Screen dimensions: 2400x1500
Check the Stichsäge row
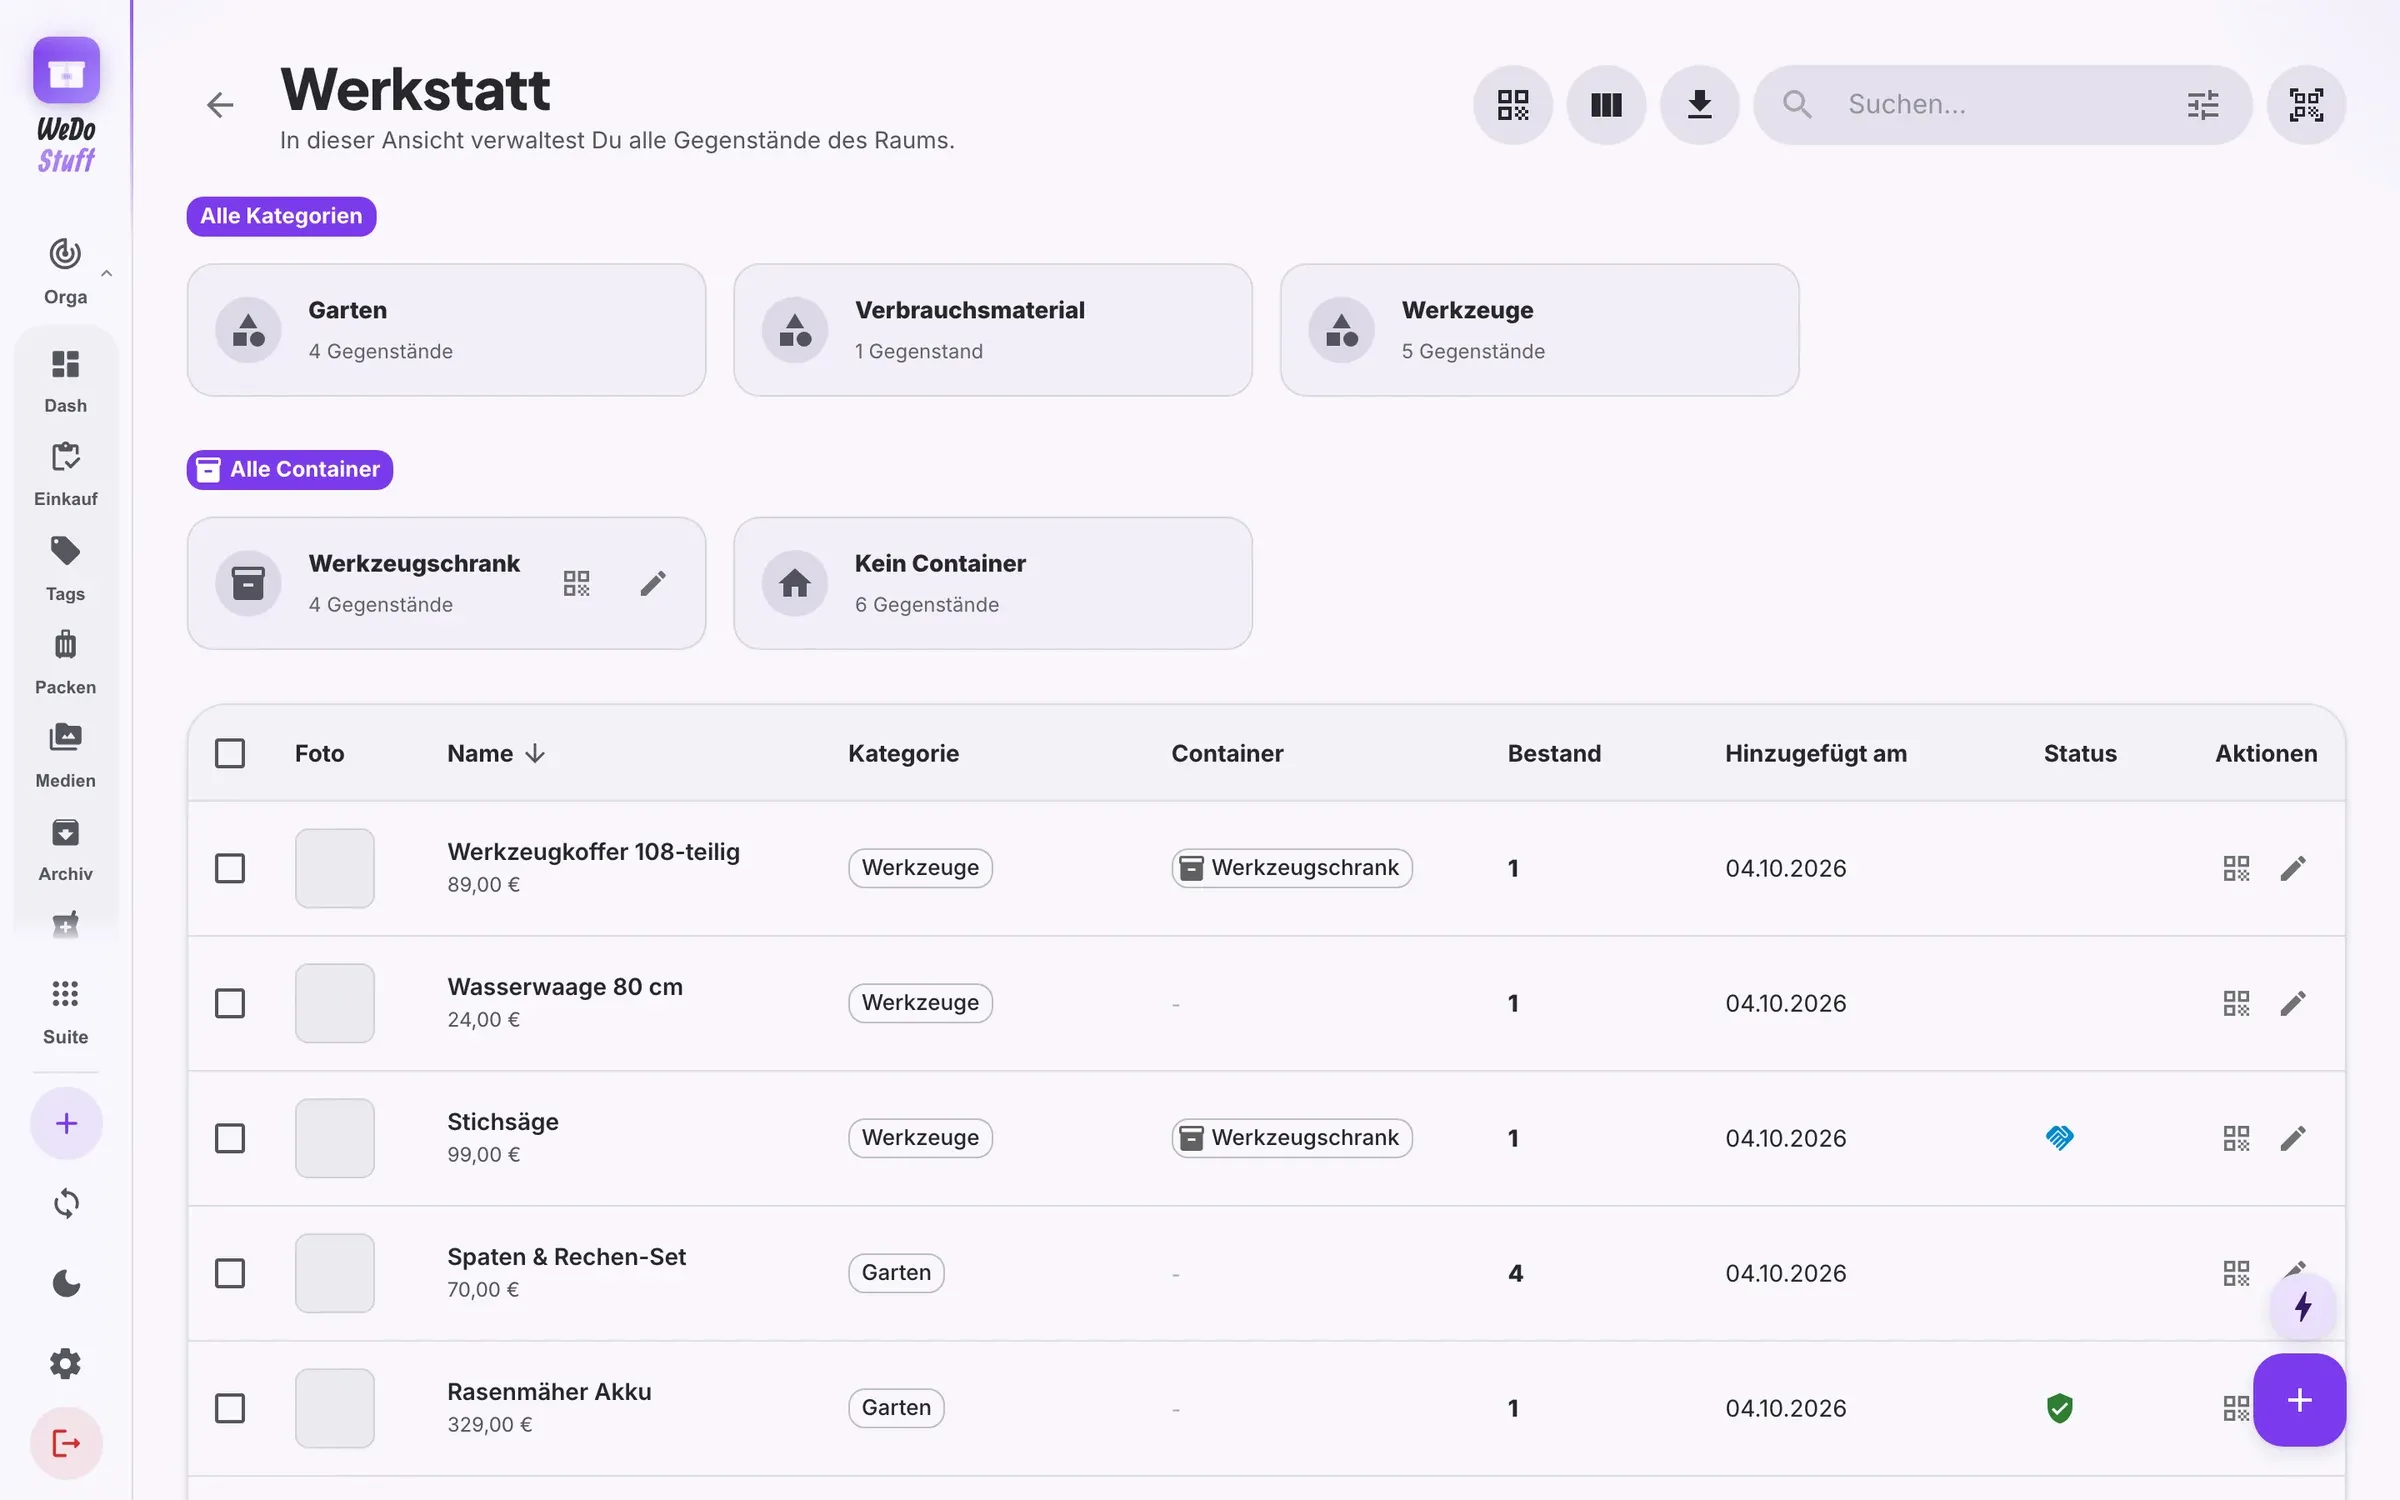click(x=230, y=1138)
